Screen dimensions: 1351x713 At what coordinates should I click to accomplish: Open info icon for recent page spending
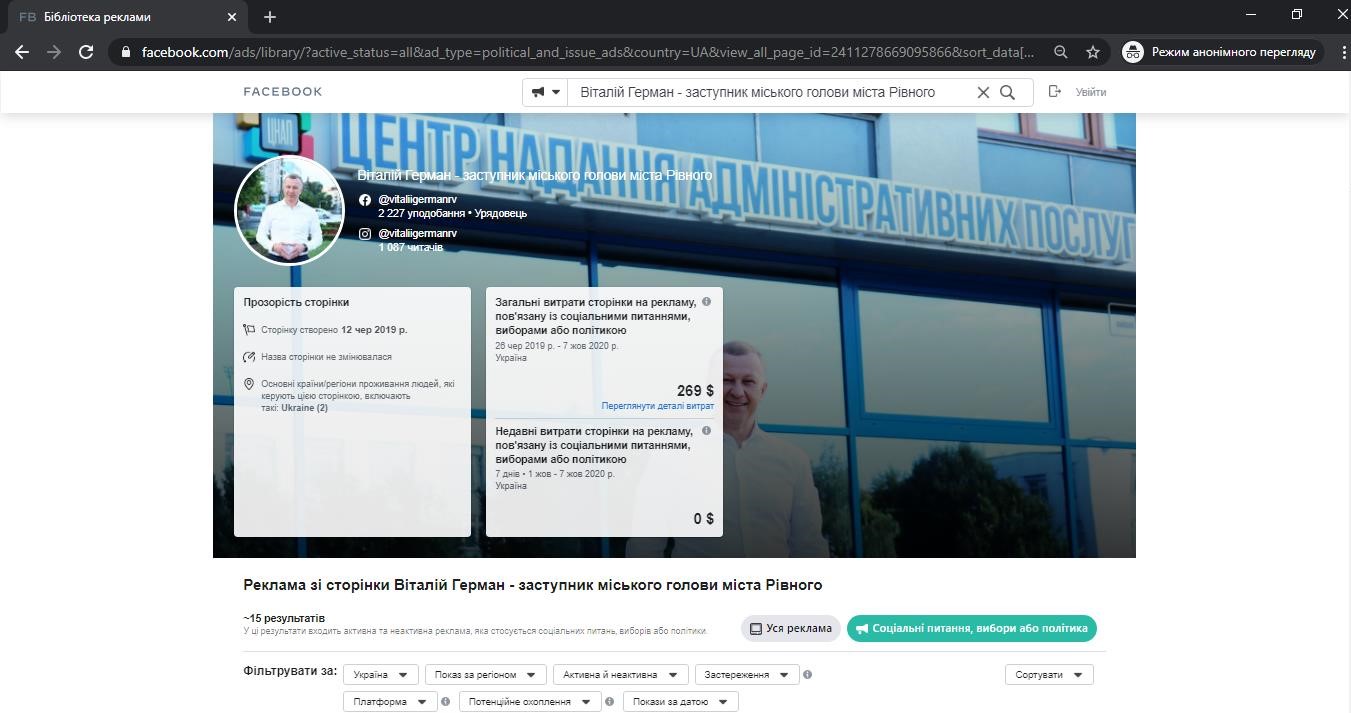(706, 430)
